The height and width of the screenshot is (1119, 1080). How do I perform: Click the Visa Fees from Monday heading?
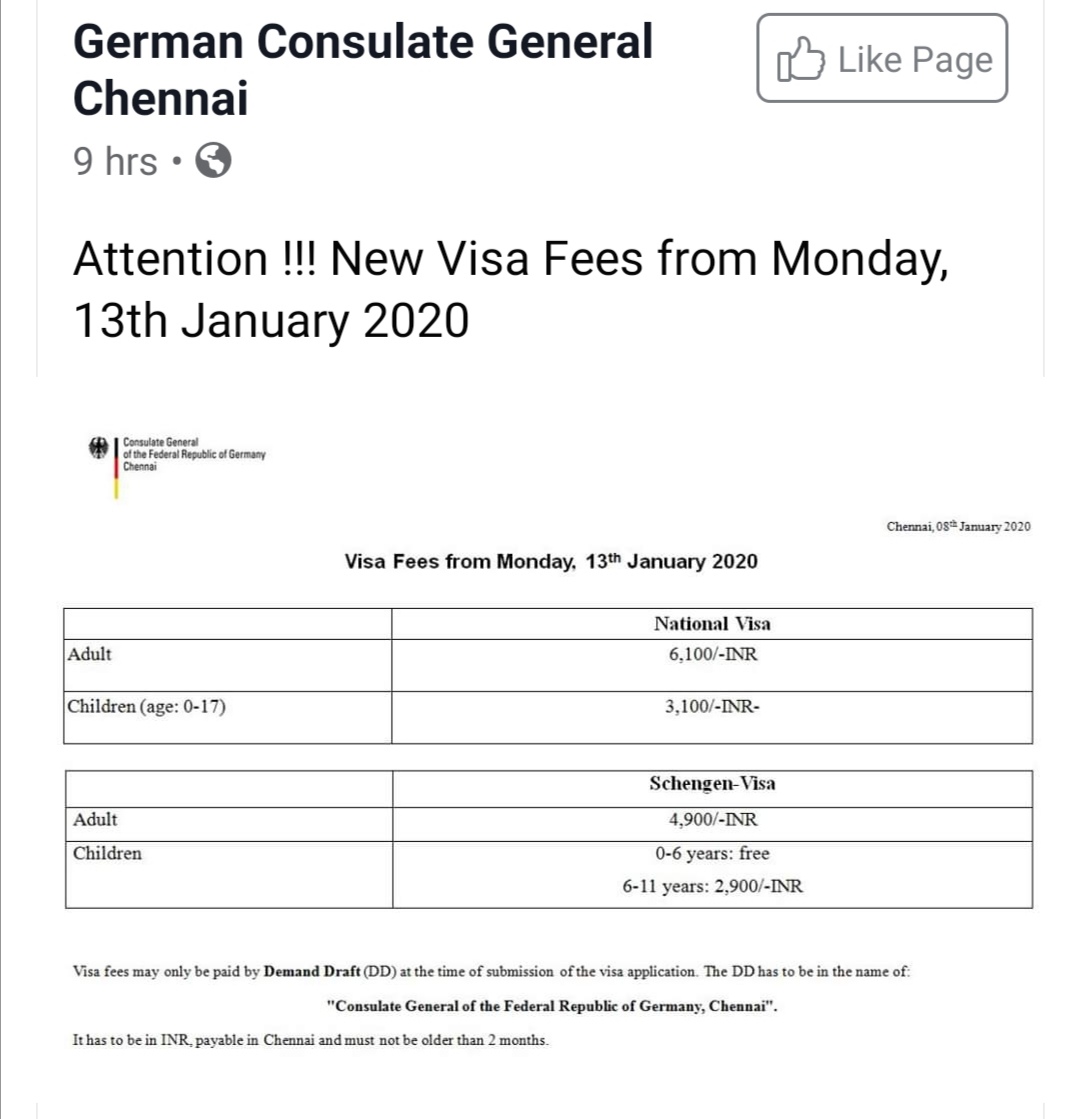[x=550, y=561]
